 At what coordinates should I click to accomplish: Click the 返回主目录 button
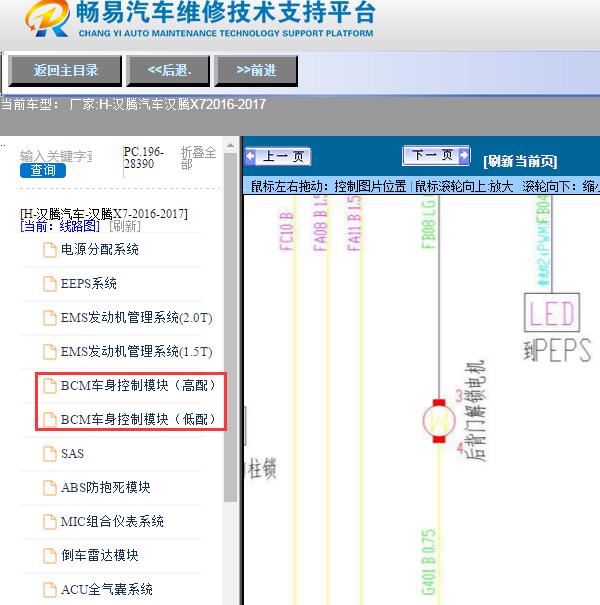65,70
